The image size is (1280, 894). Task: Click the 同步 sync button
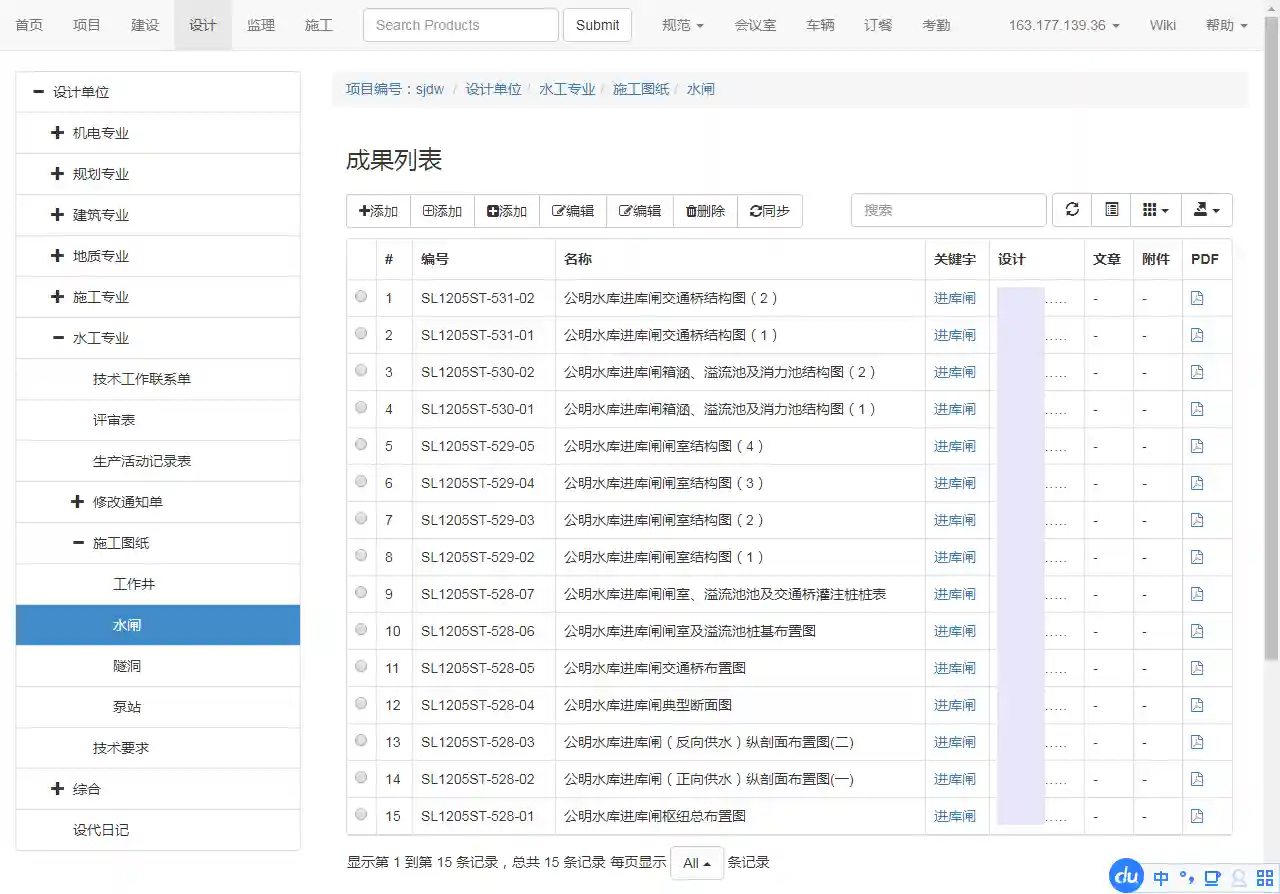tap(769, 211)
